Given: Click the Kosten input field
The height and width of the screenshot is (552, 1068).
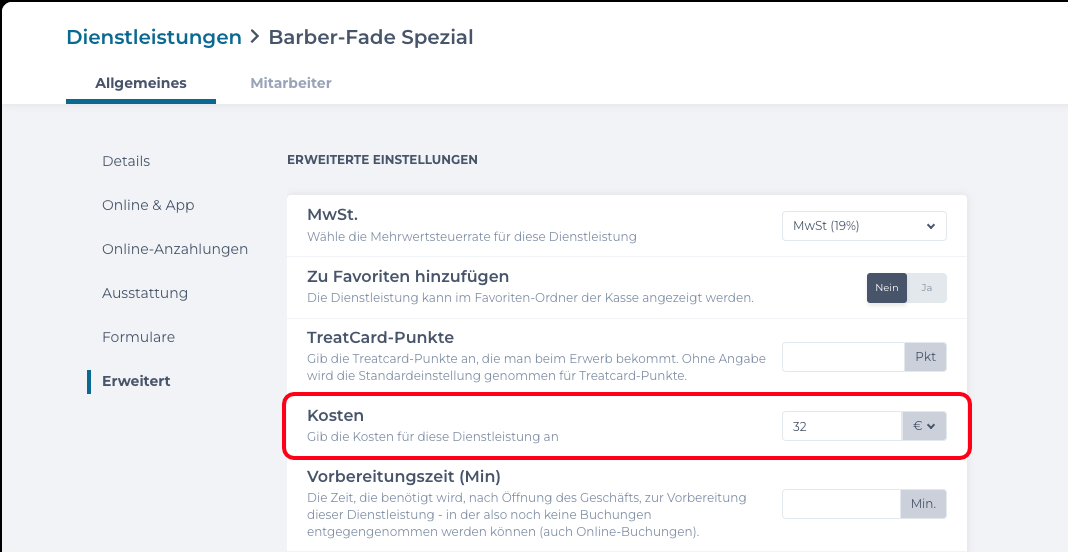Looking at the screenshot, I should click(x=842, y=426).
